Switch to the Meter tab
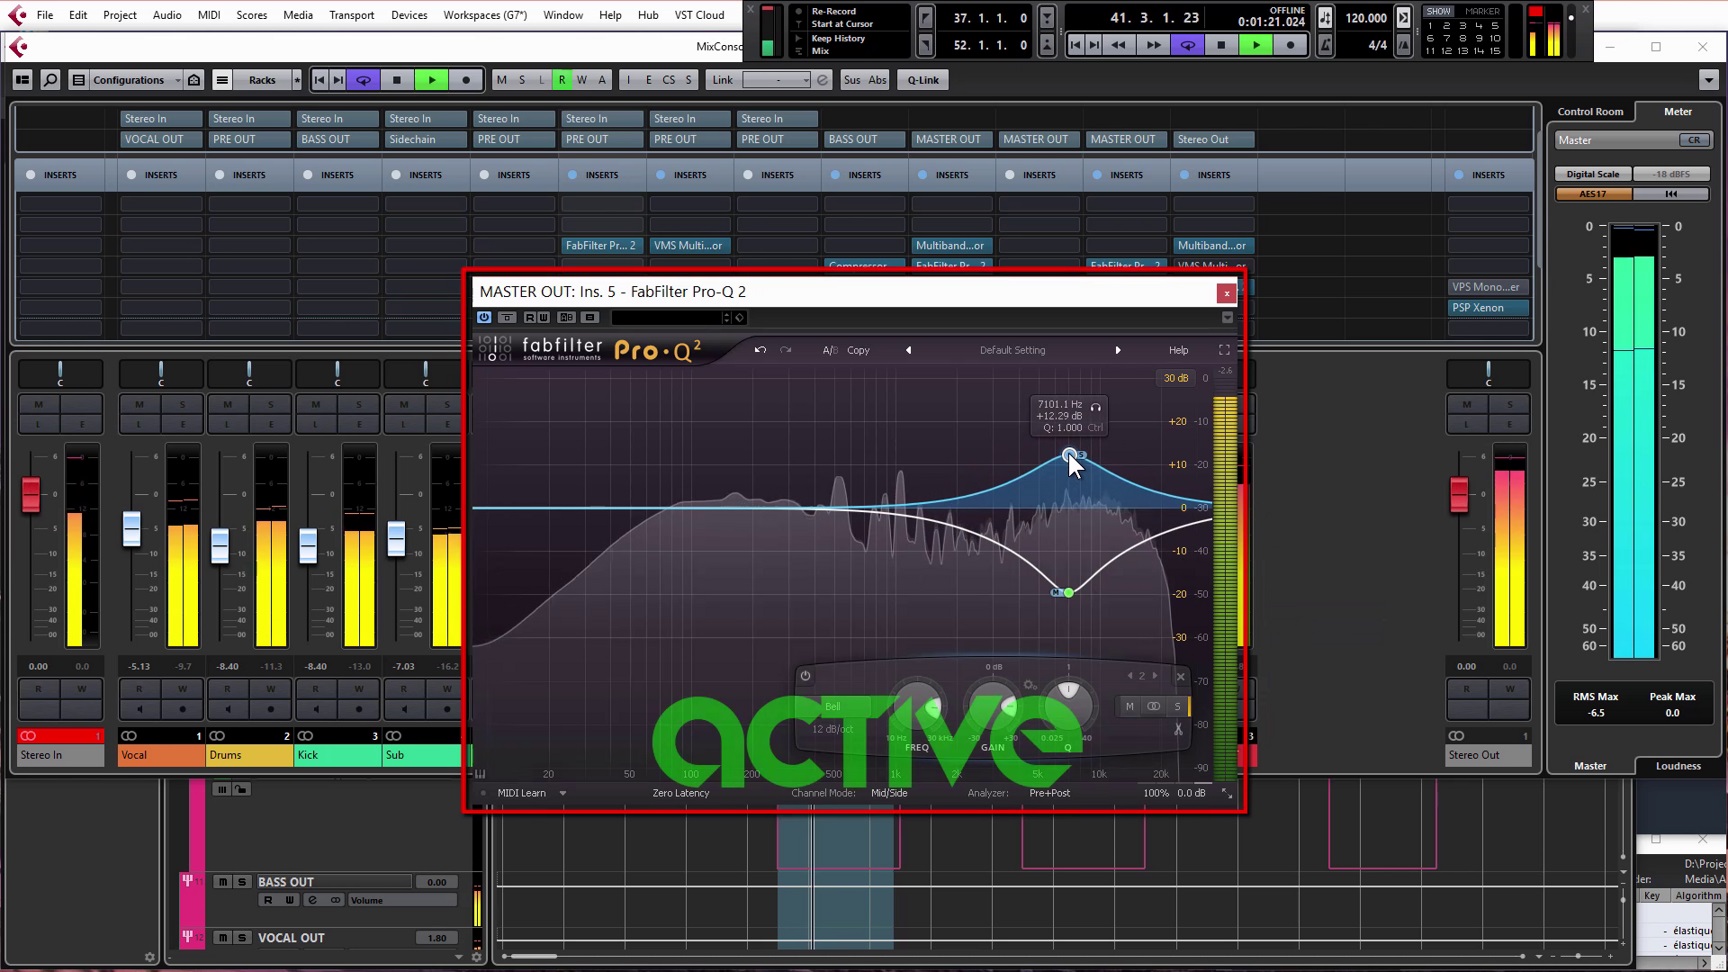The width and height of the screenshot is (1728, 972). click(1677, 111)
